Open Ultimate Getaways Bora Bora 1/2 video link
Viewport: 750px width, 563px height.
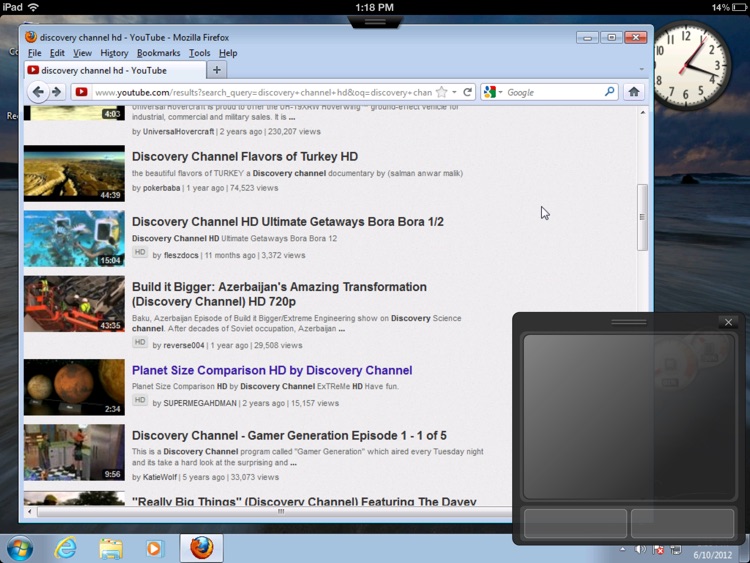tap(288, 221)
